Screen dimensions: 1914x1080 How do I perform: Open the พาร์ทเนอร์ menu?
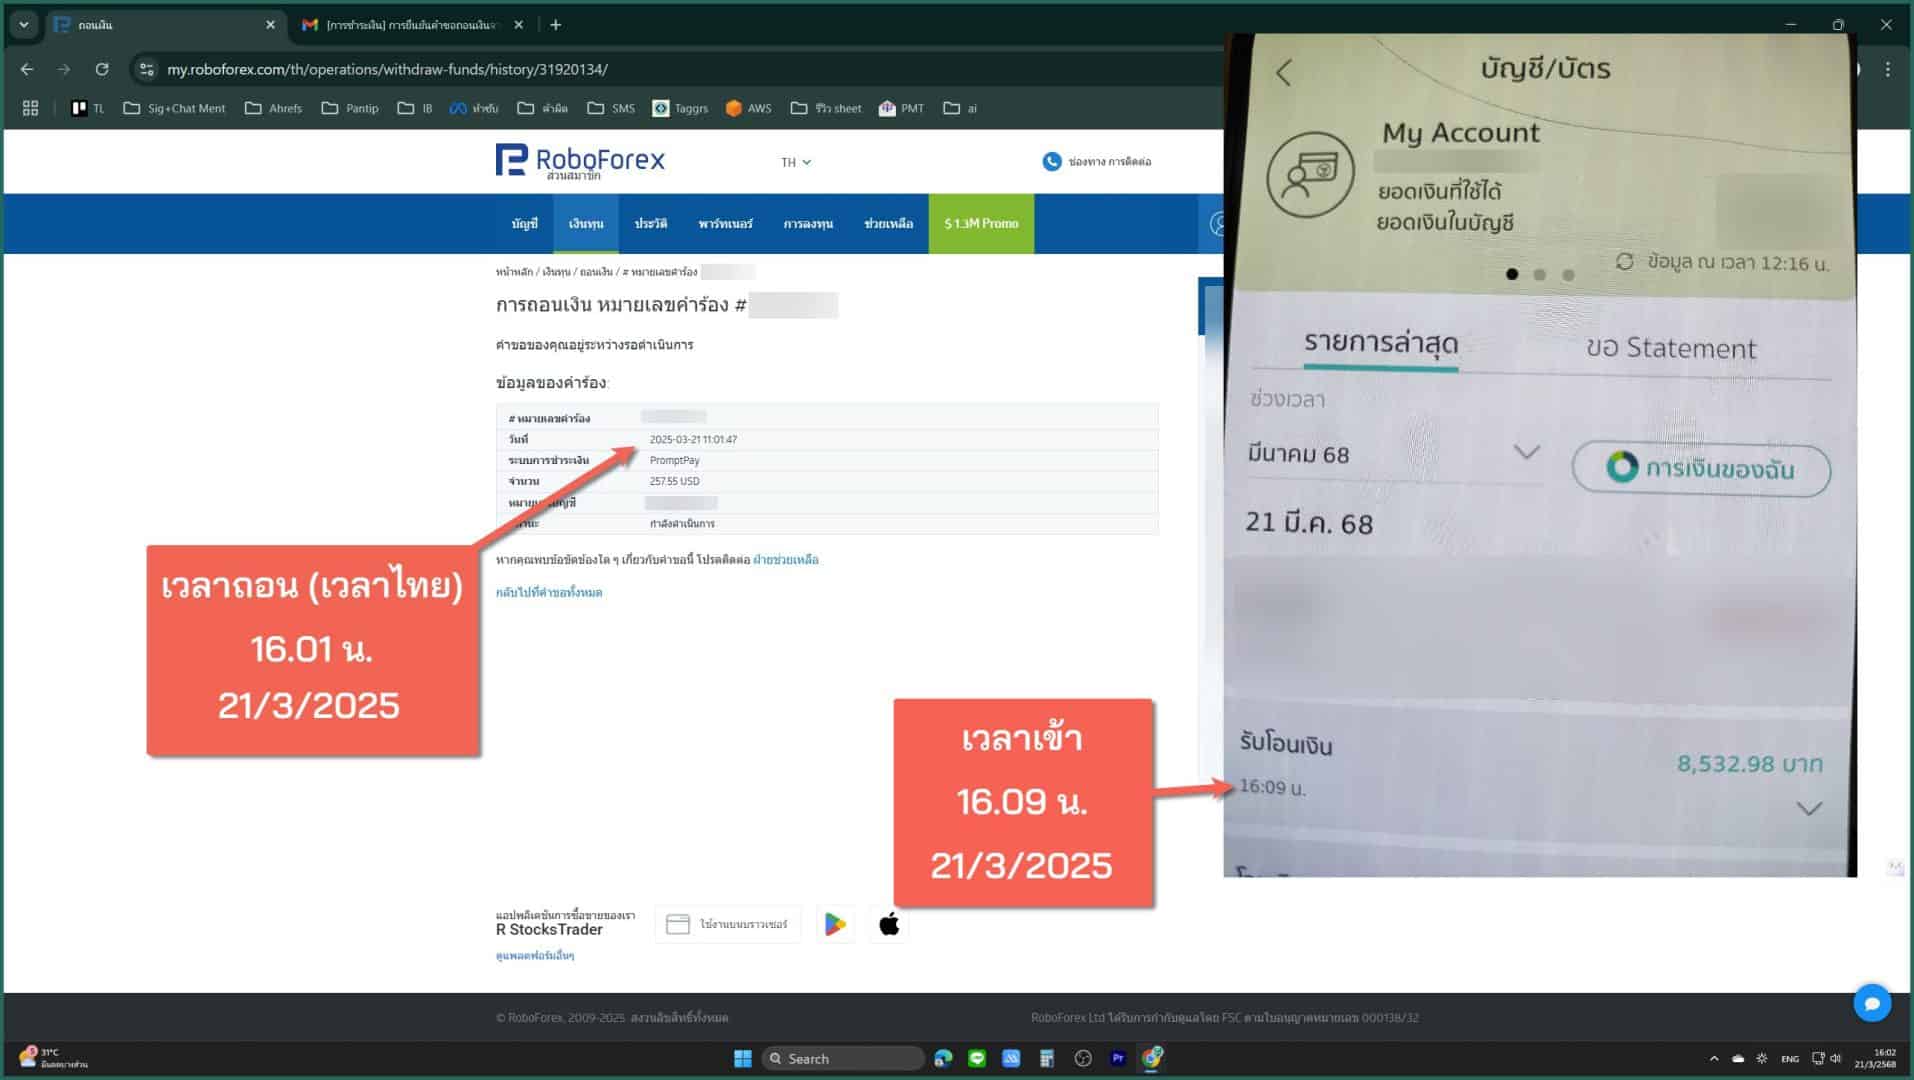[x=725, y=223]
